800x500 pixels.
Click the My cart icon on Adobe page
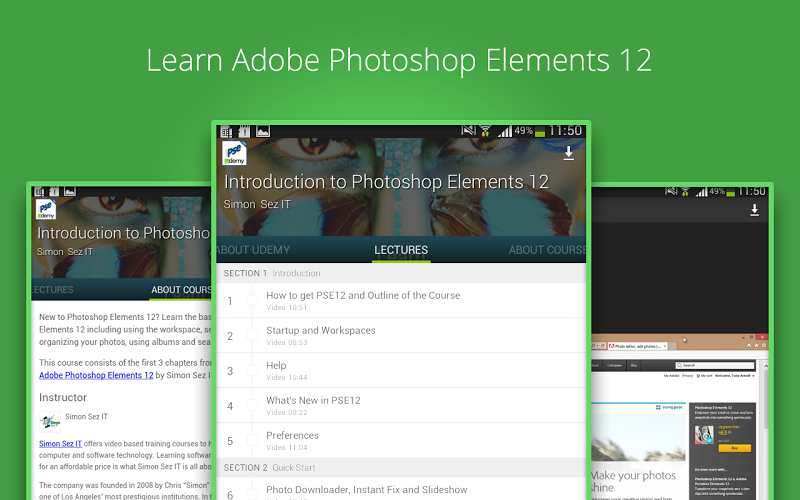(697, 376)
